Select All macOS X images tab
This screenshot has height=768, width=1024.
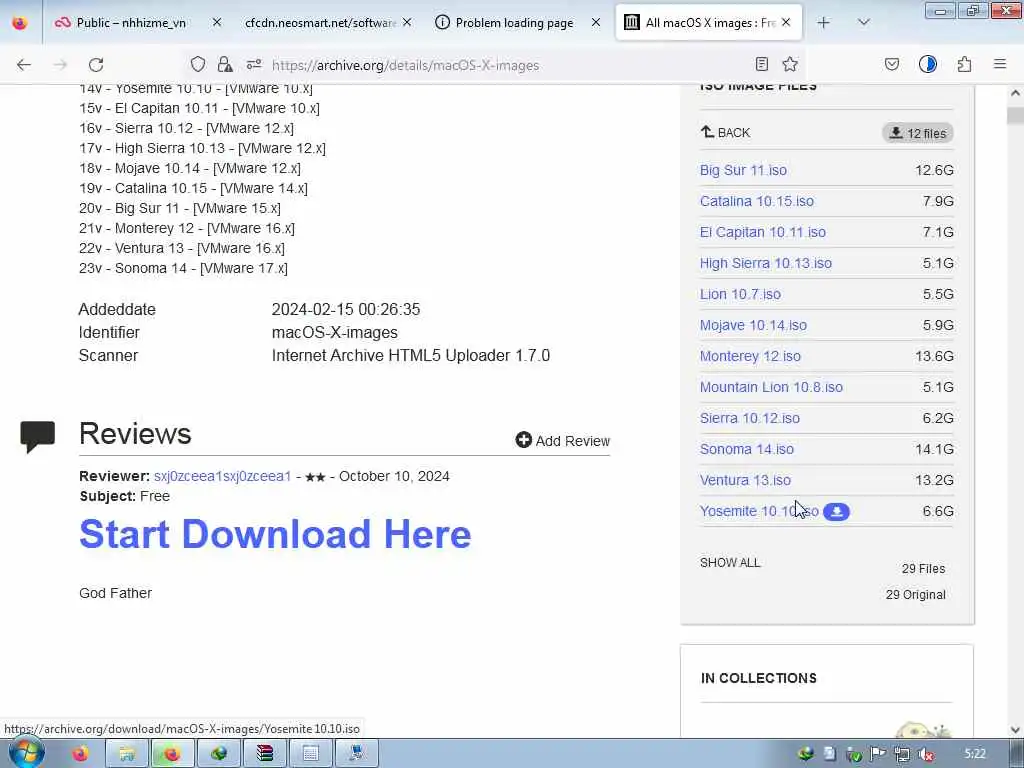(709, 23)
